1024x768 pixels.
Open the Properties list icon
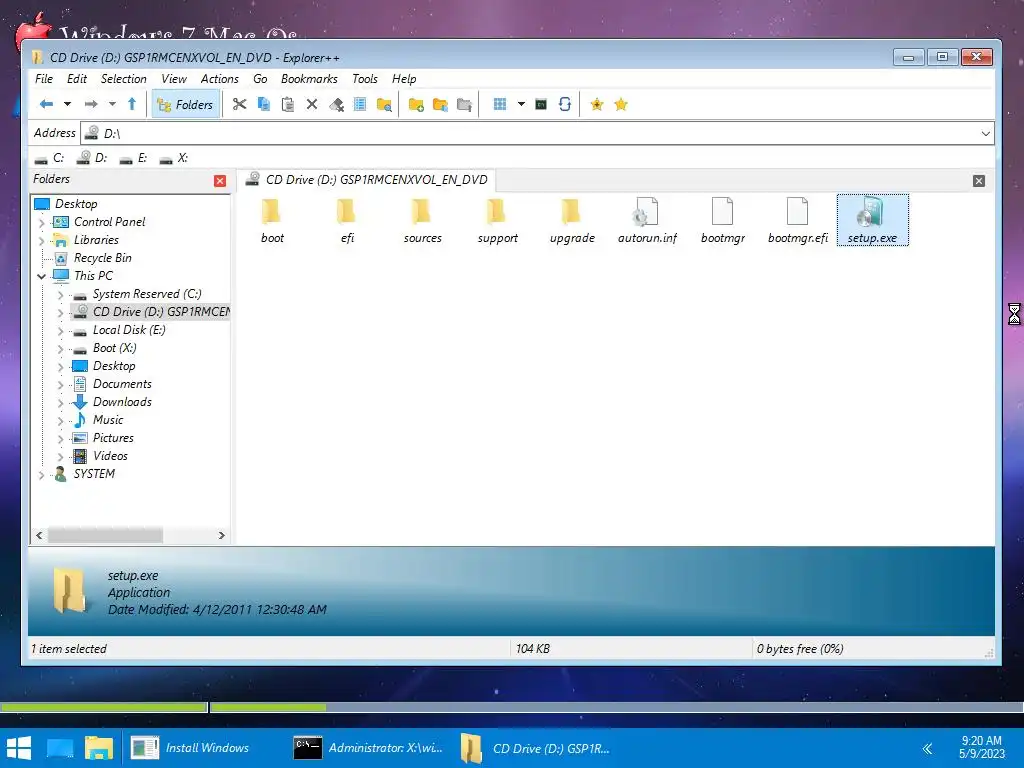360,104
